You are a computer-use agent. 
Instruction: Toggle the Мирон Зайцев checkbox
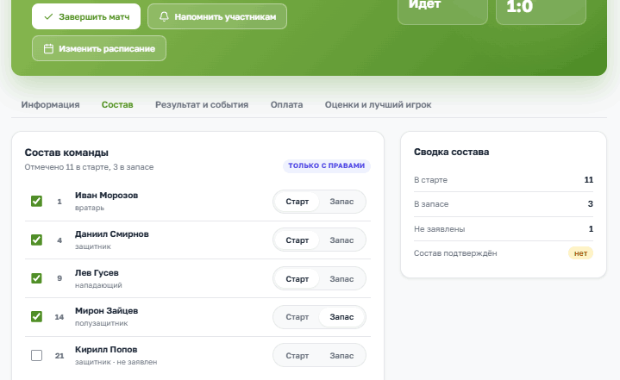click(x=36, y=317)
